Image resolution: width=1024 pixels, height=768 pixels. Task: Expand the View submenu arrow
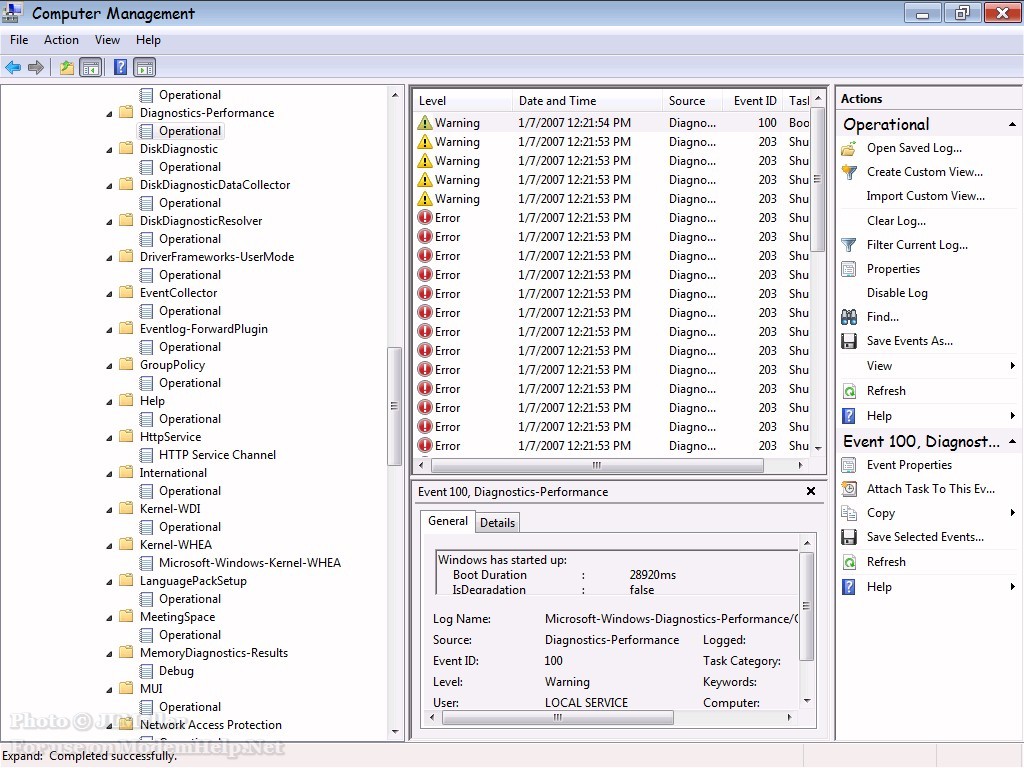pyautogui.click(x=1012, y=366)
